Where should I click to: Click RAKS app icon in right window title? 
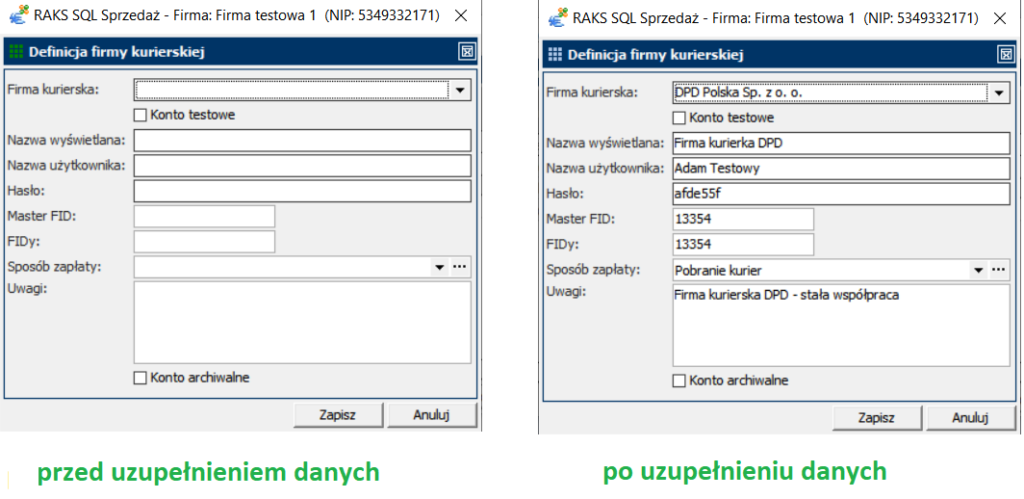coord(557,18)
